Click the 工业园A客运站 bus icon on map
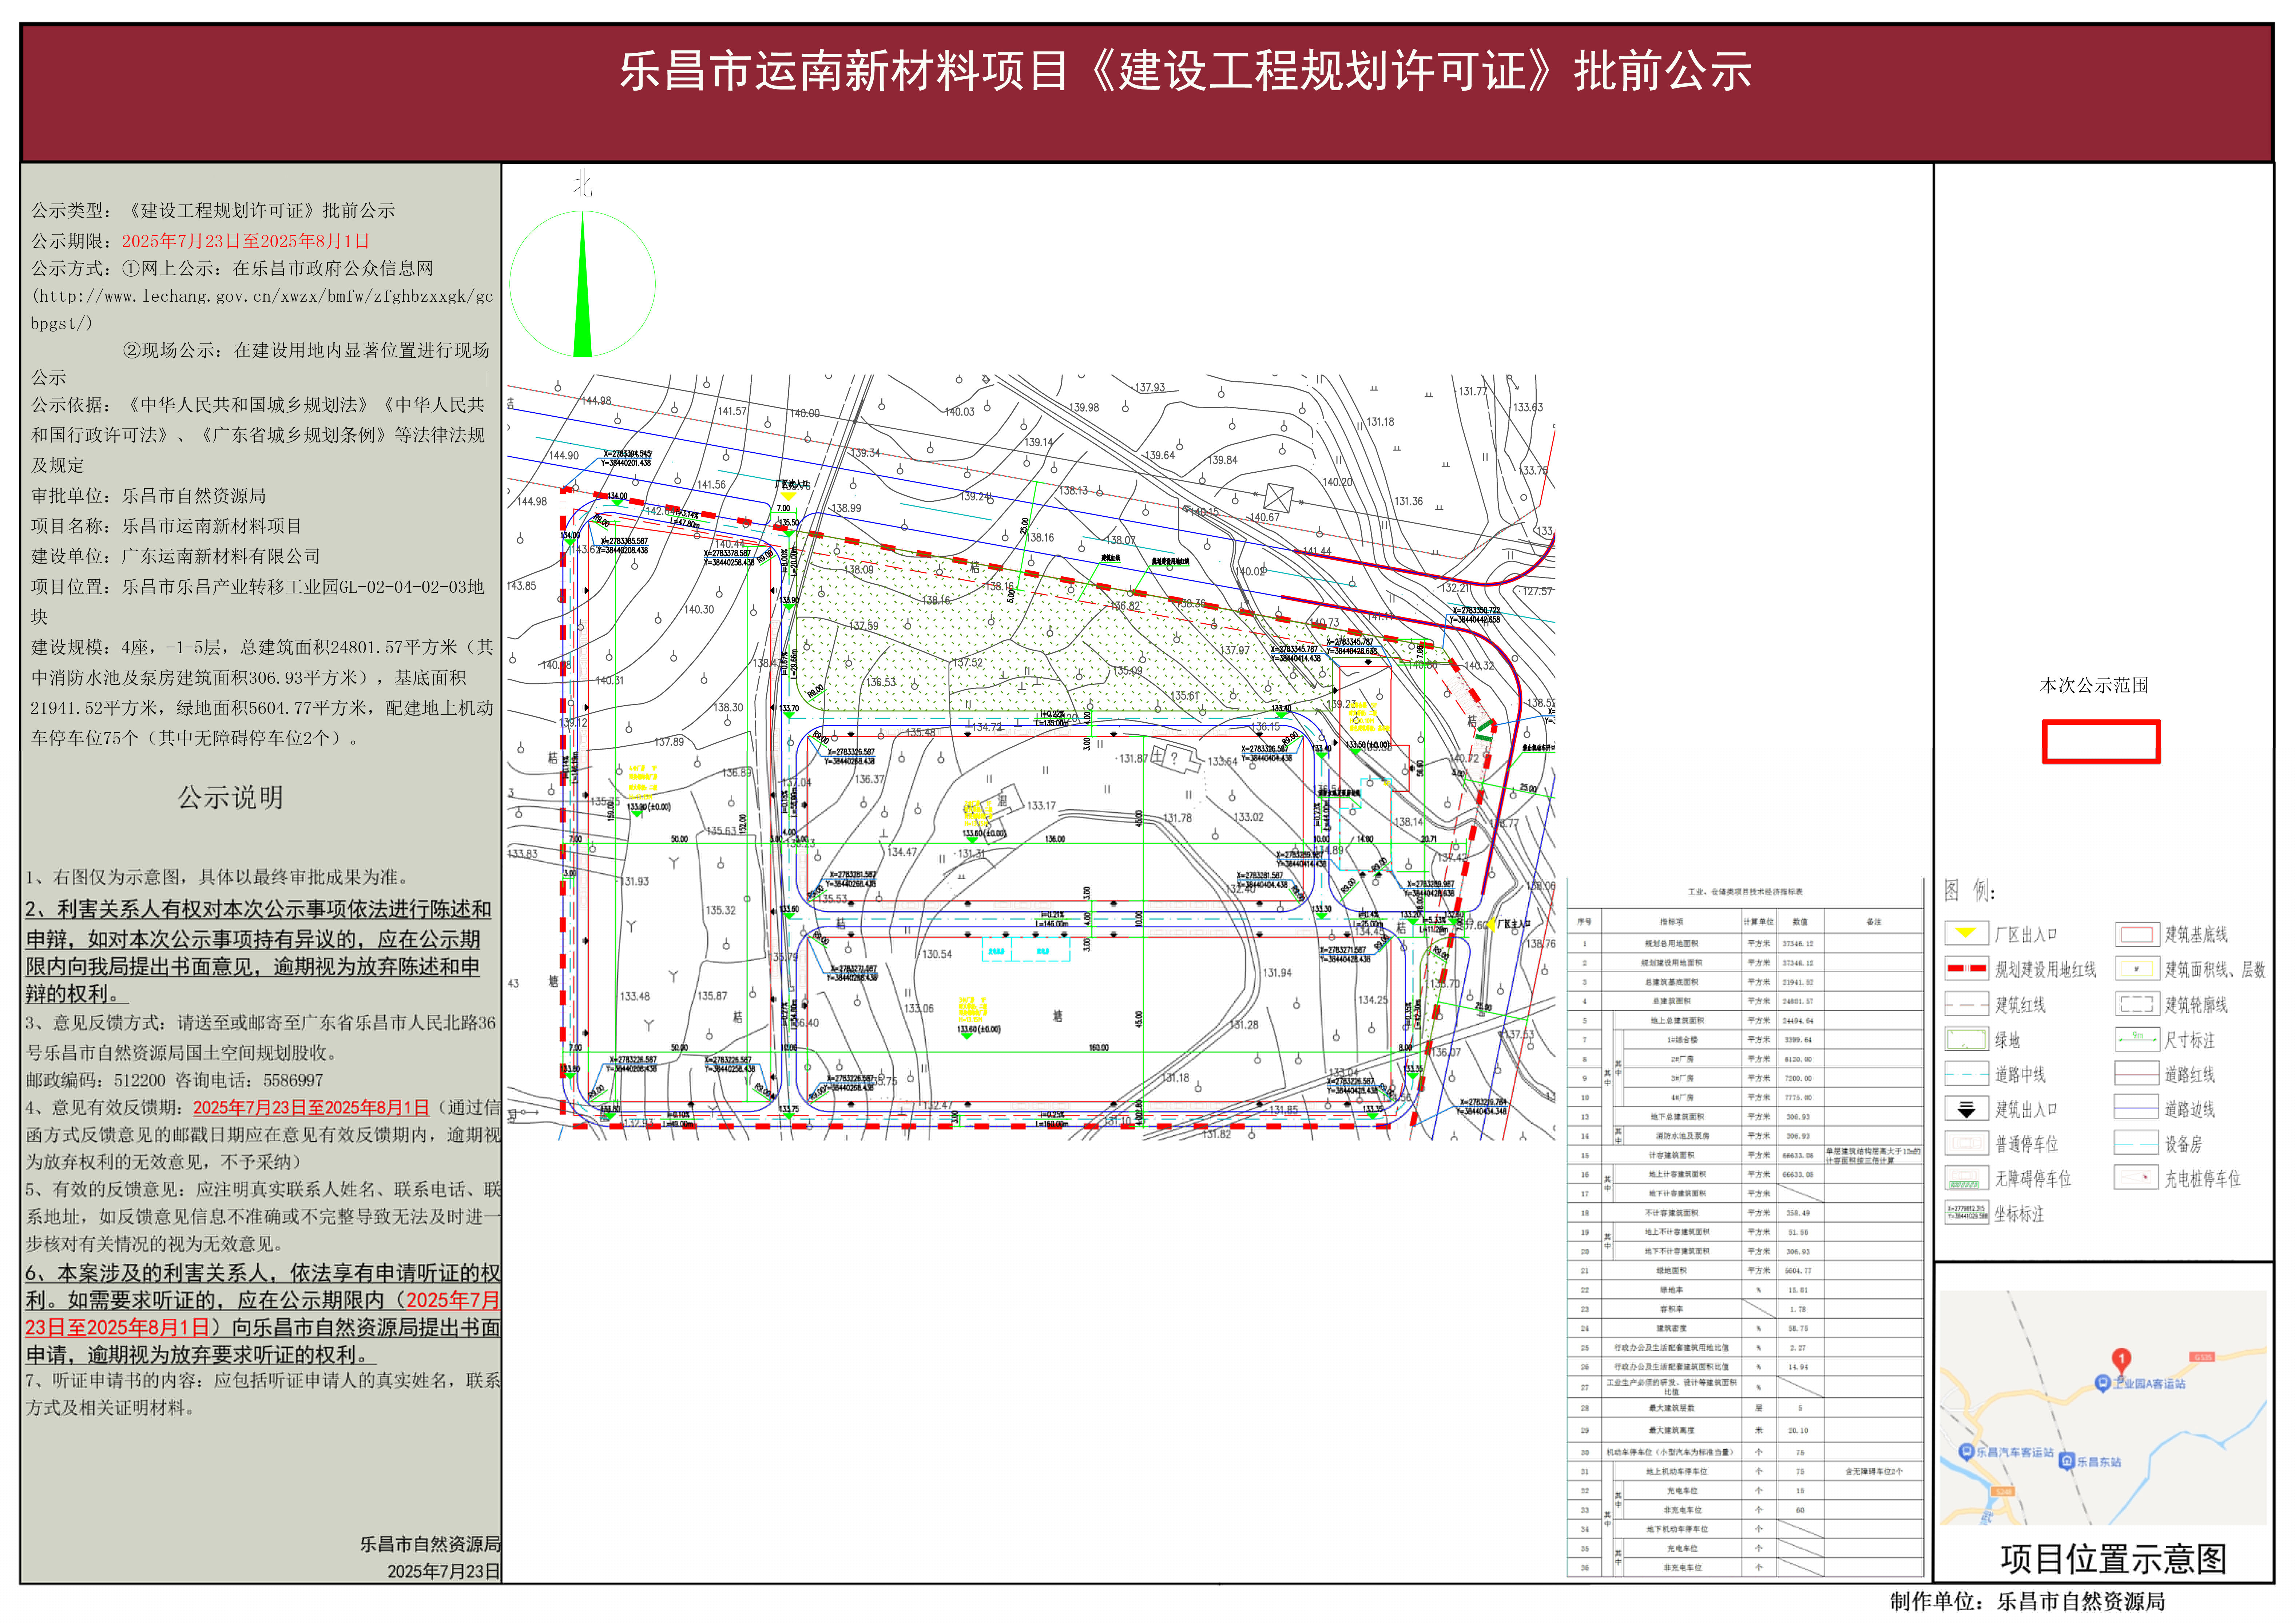The width and height of the screenshot is (2295, 1624). [x=2102, y=1383]
